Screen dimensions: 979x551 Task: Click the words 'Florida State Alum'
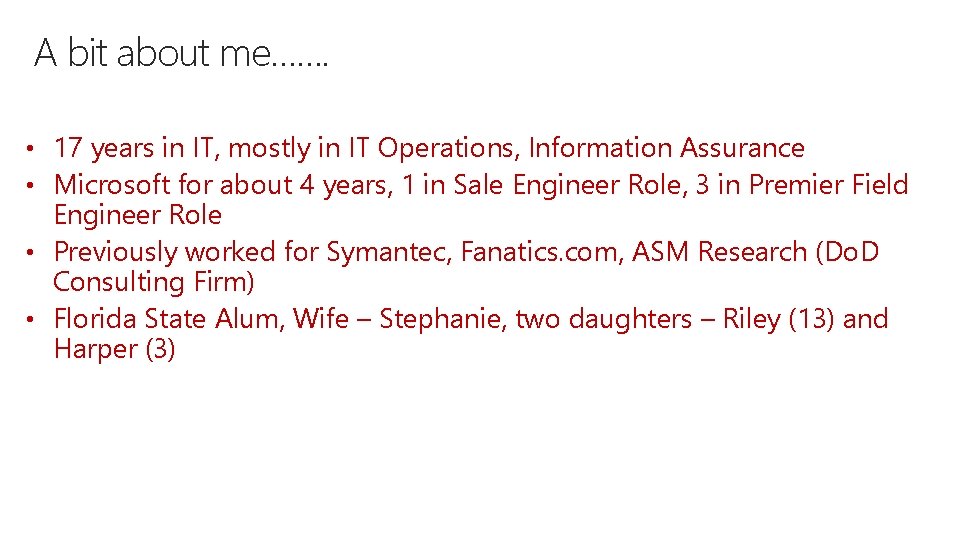(165, 319)
